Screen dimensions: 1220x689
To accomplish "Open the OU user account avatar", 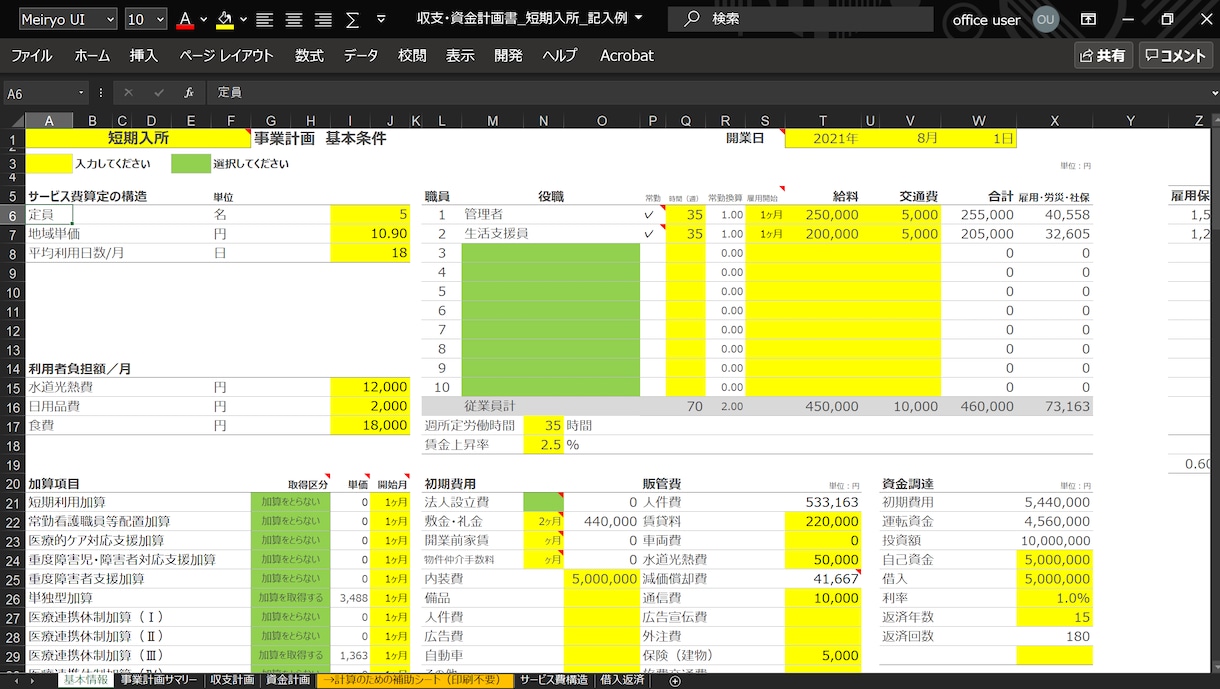I will pos(1046,19).
